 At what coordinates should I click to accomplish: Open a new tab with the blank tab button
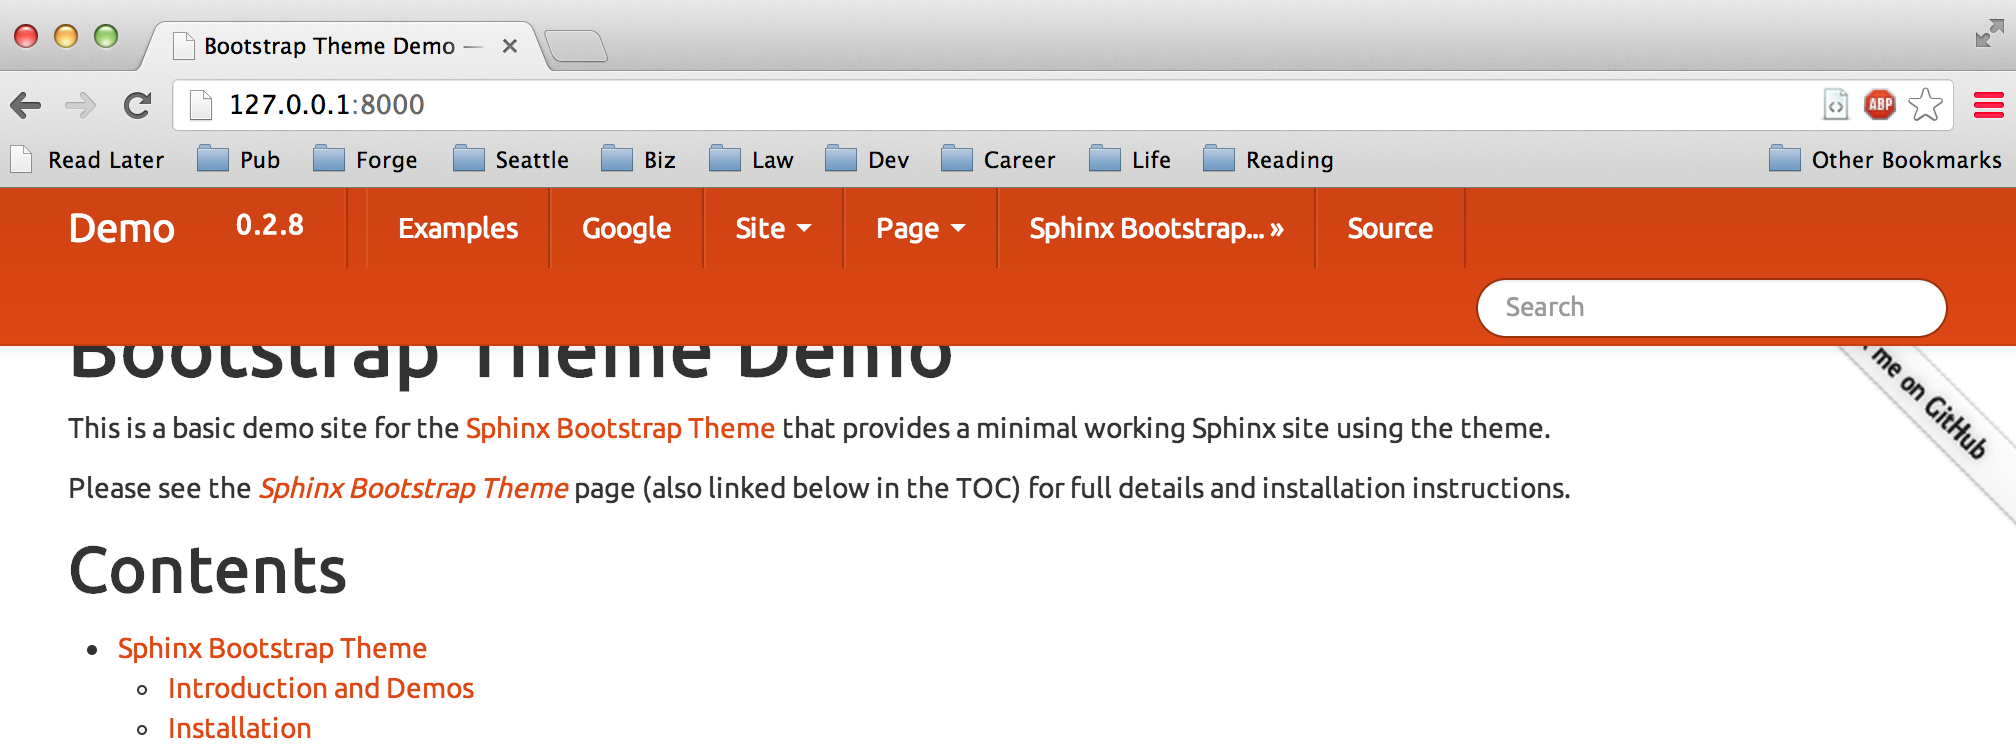click(x=577, y=46)
